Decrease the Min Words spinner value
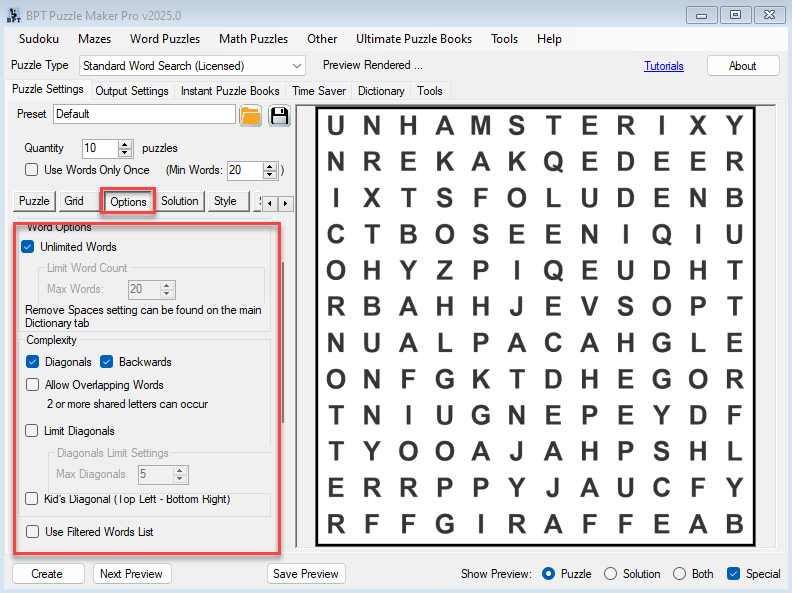 point(269,175)
